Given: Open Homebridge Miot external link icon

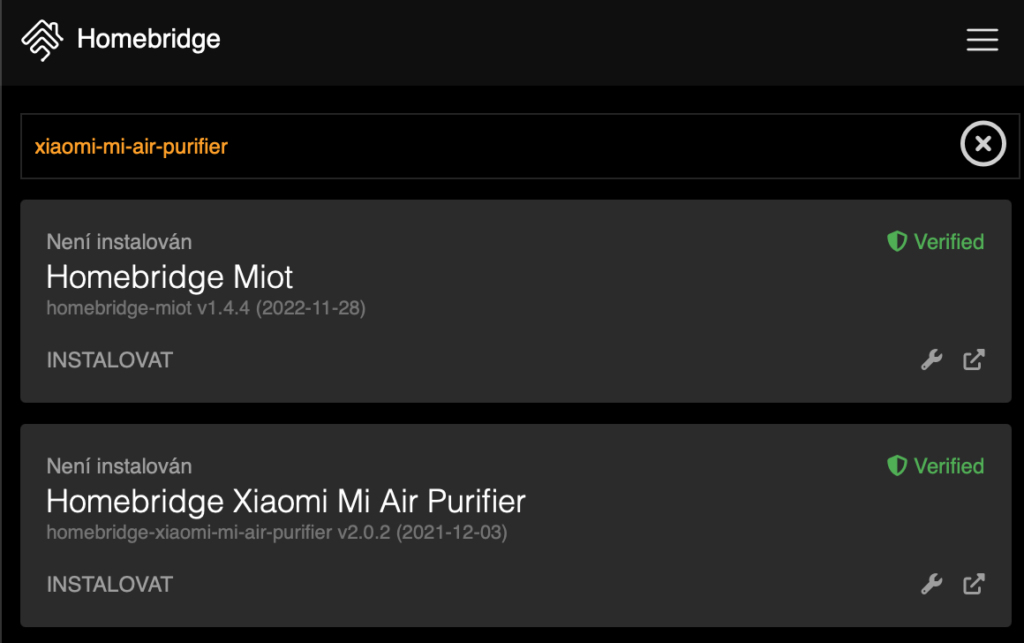Looking at the screenshot, I should 973,360.
